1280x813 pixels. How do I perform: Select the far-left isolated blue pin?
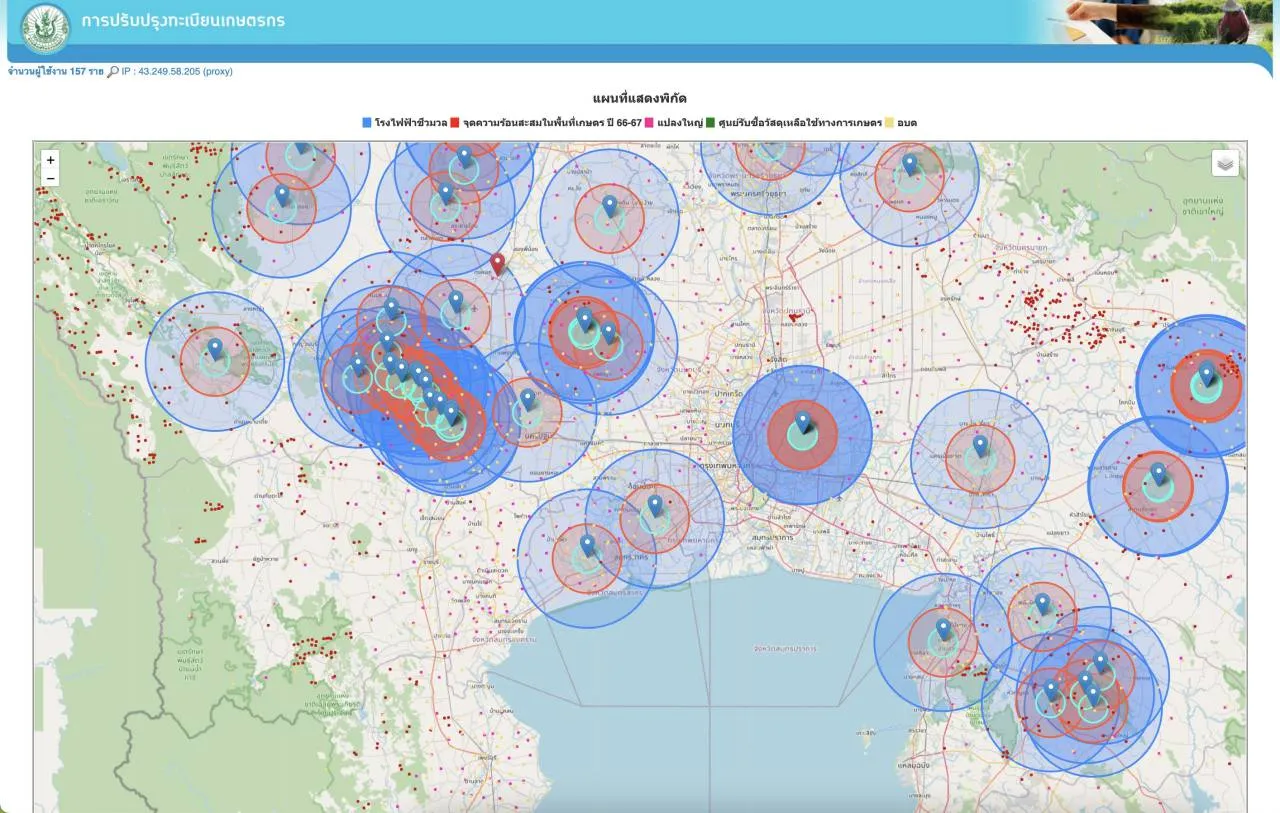pyautogui.click(x=215, y=350)
